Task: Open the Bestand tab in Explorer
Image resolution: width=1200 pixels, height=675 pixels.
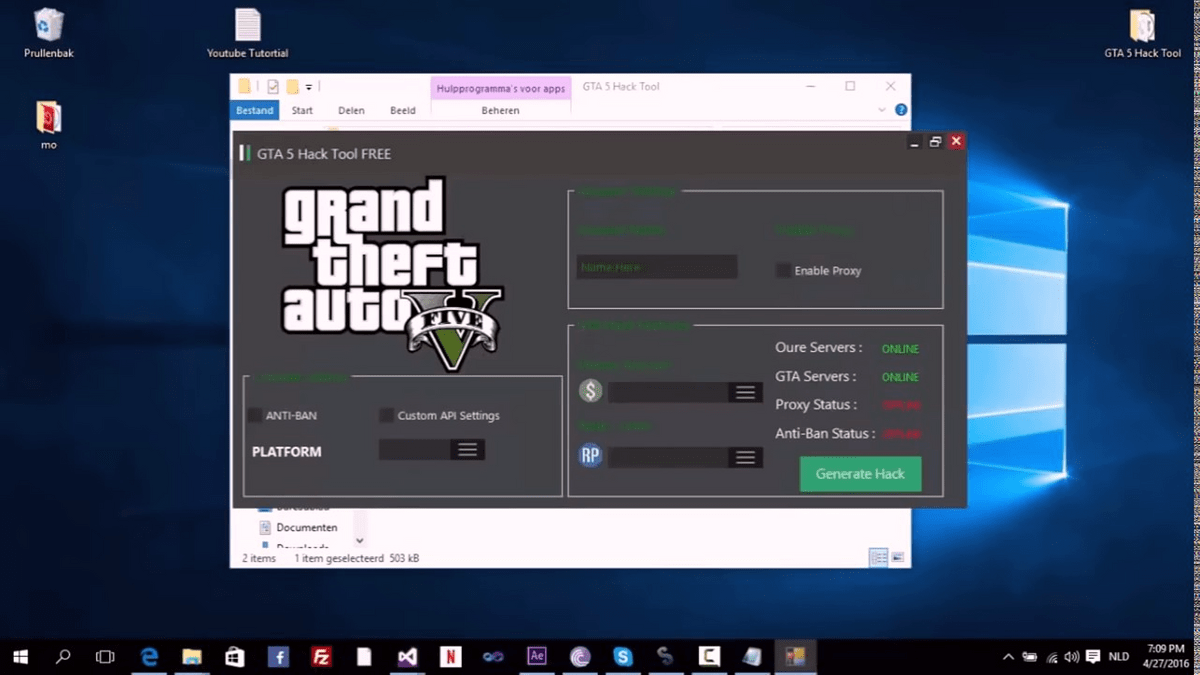Action: click(x=255, y=110)
